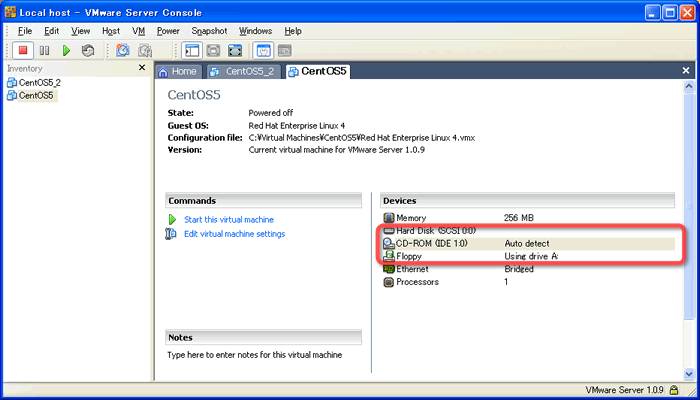The image size is (700, 400).
Task: Click the Devices section header
Action: click(527, 201)
